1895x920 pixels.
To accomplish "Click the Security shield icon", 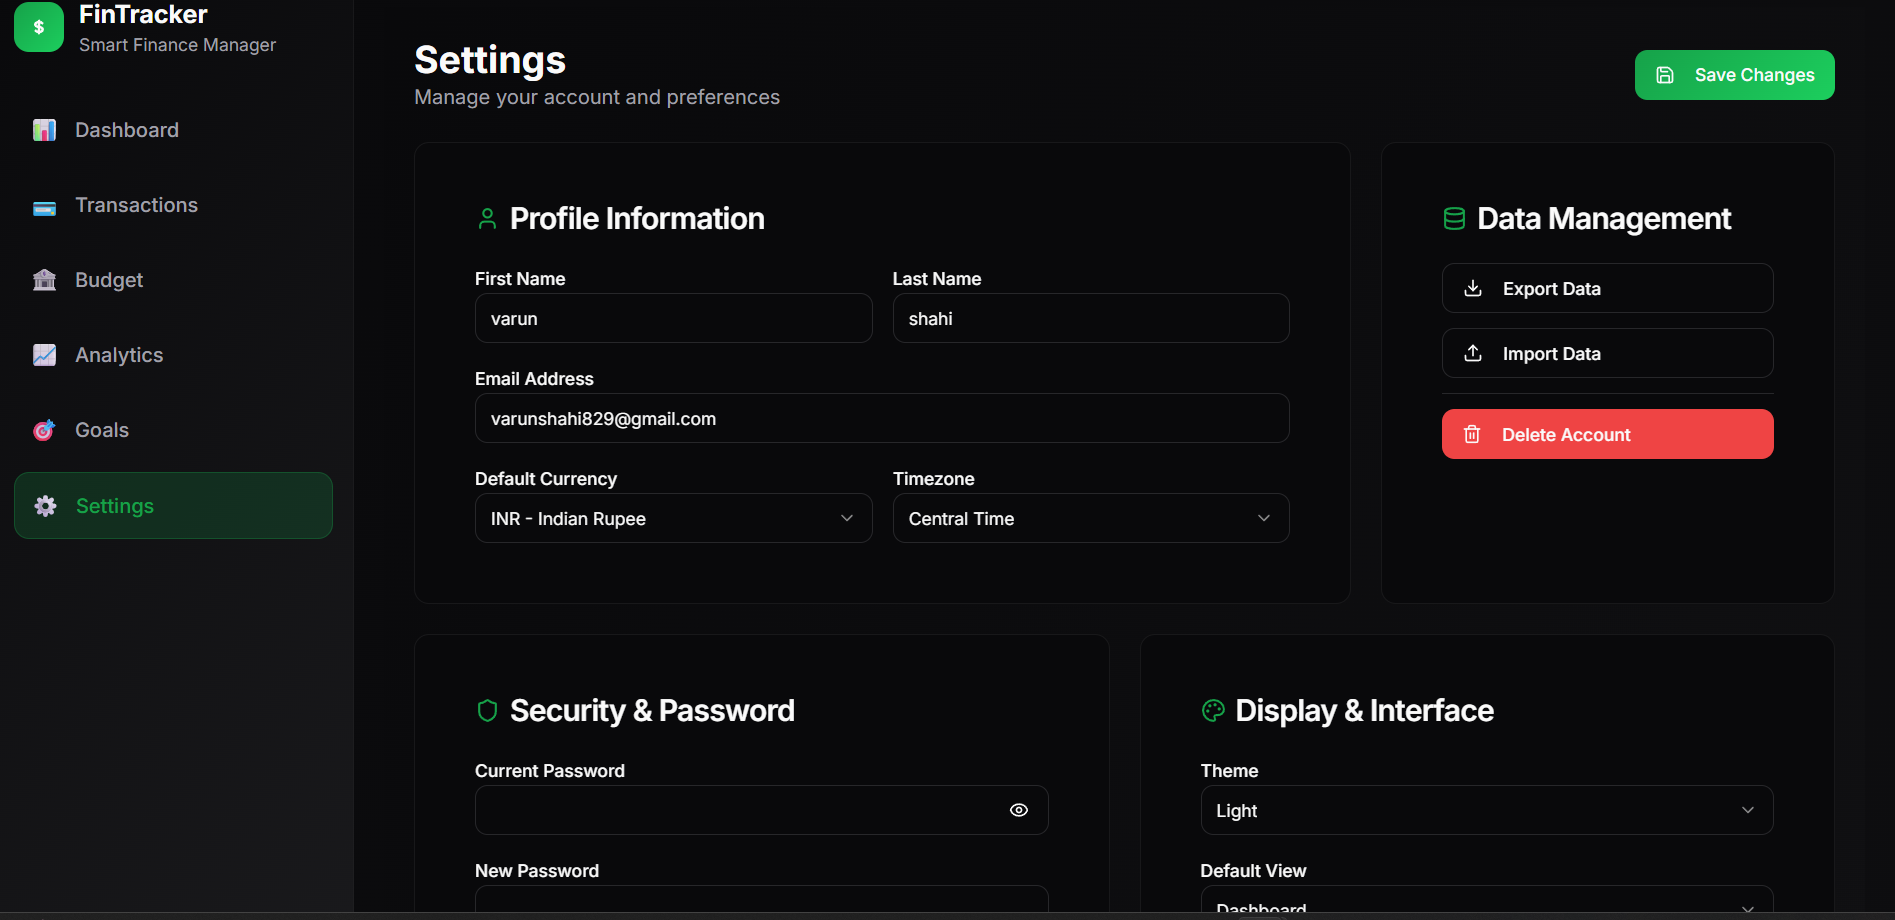I will [487, 711].
